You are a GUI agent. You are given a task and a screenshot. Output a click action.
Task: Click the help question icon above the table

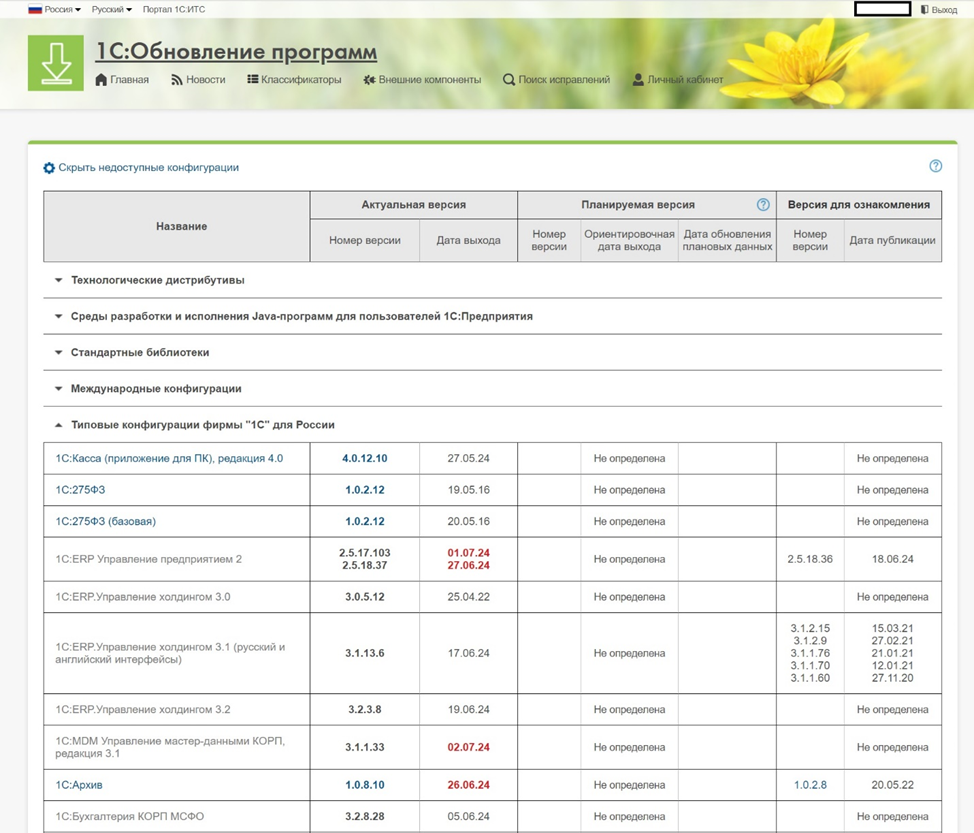pyautogui.click(x=935, y=167)
